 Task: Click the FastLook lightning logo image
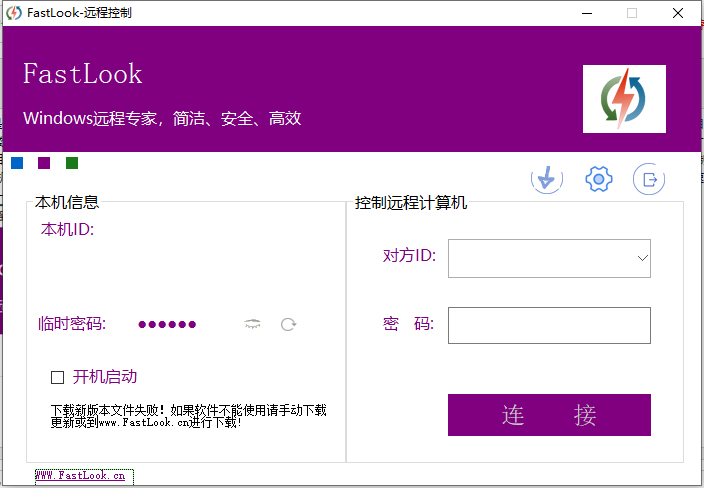[624, 99]
